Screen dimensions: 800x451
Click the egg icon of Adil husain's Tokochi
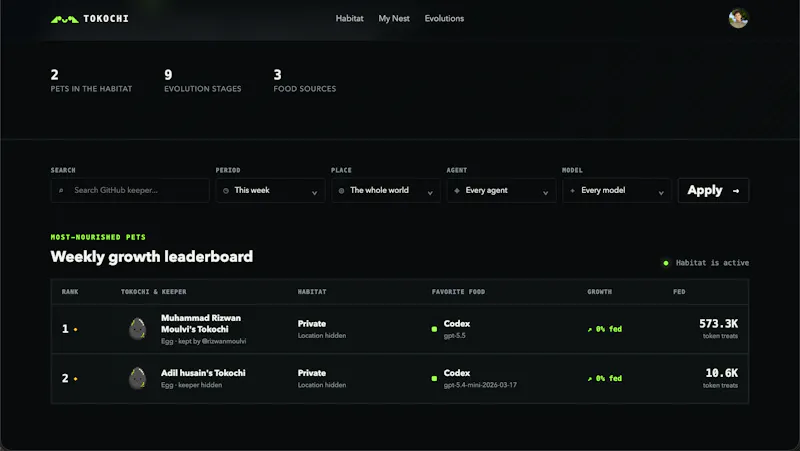tap(137, 378)
